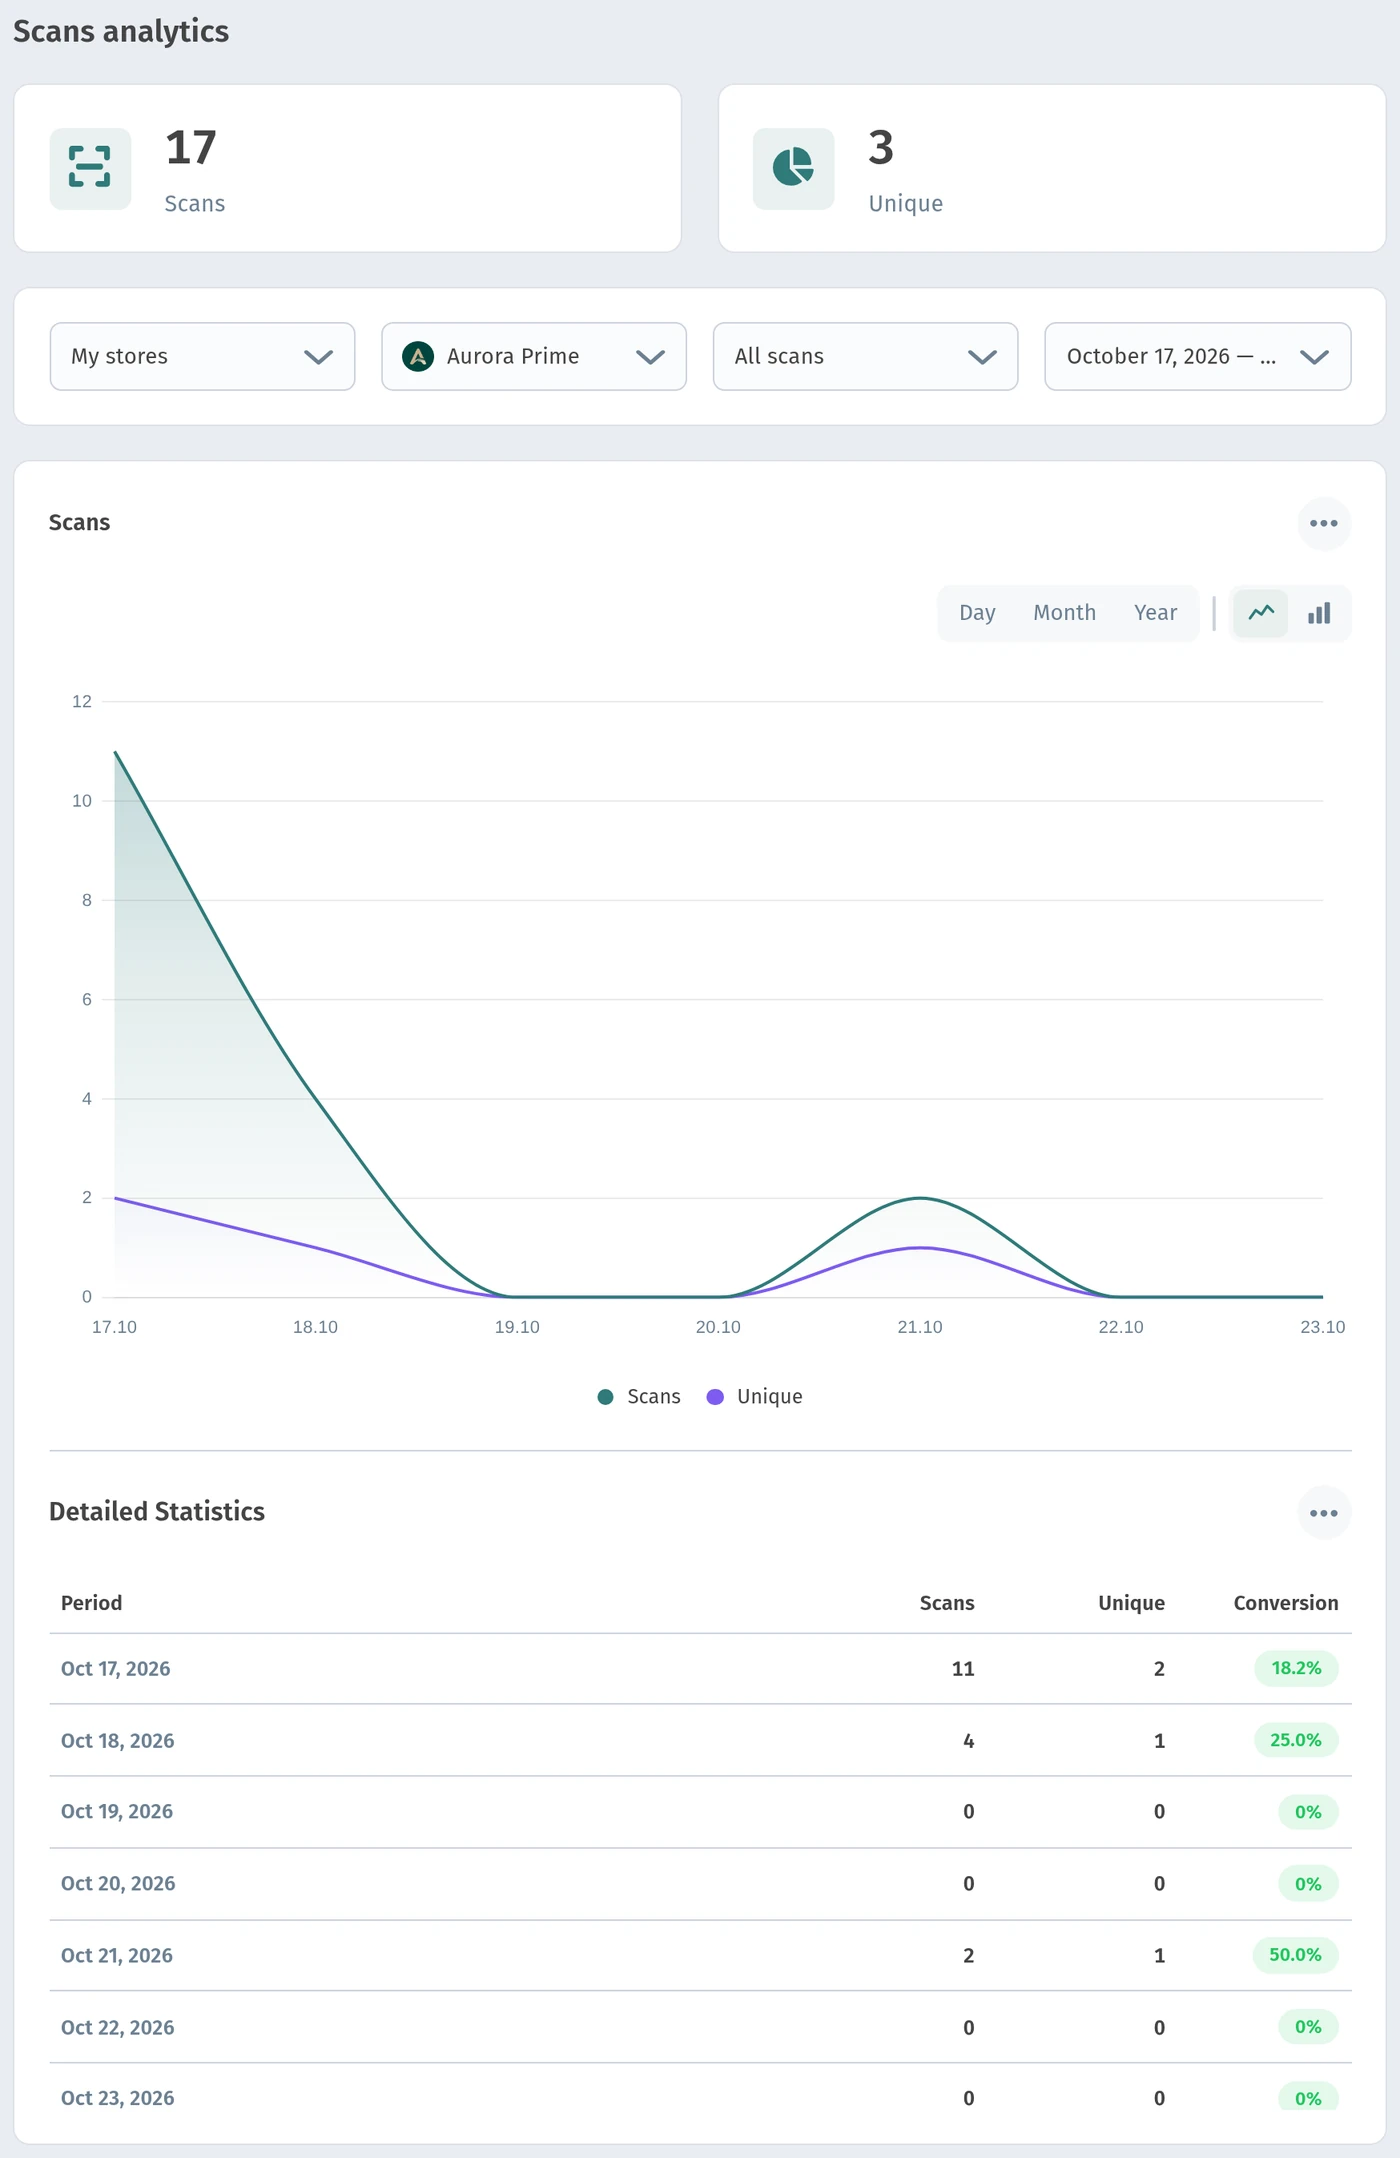Click the Oct 20, 2026 row label

pyautogui.click(x=118, y=1883)
